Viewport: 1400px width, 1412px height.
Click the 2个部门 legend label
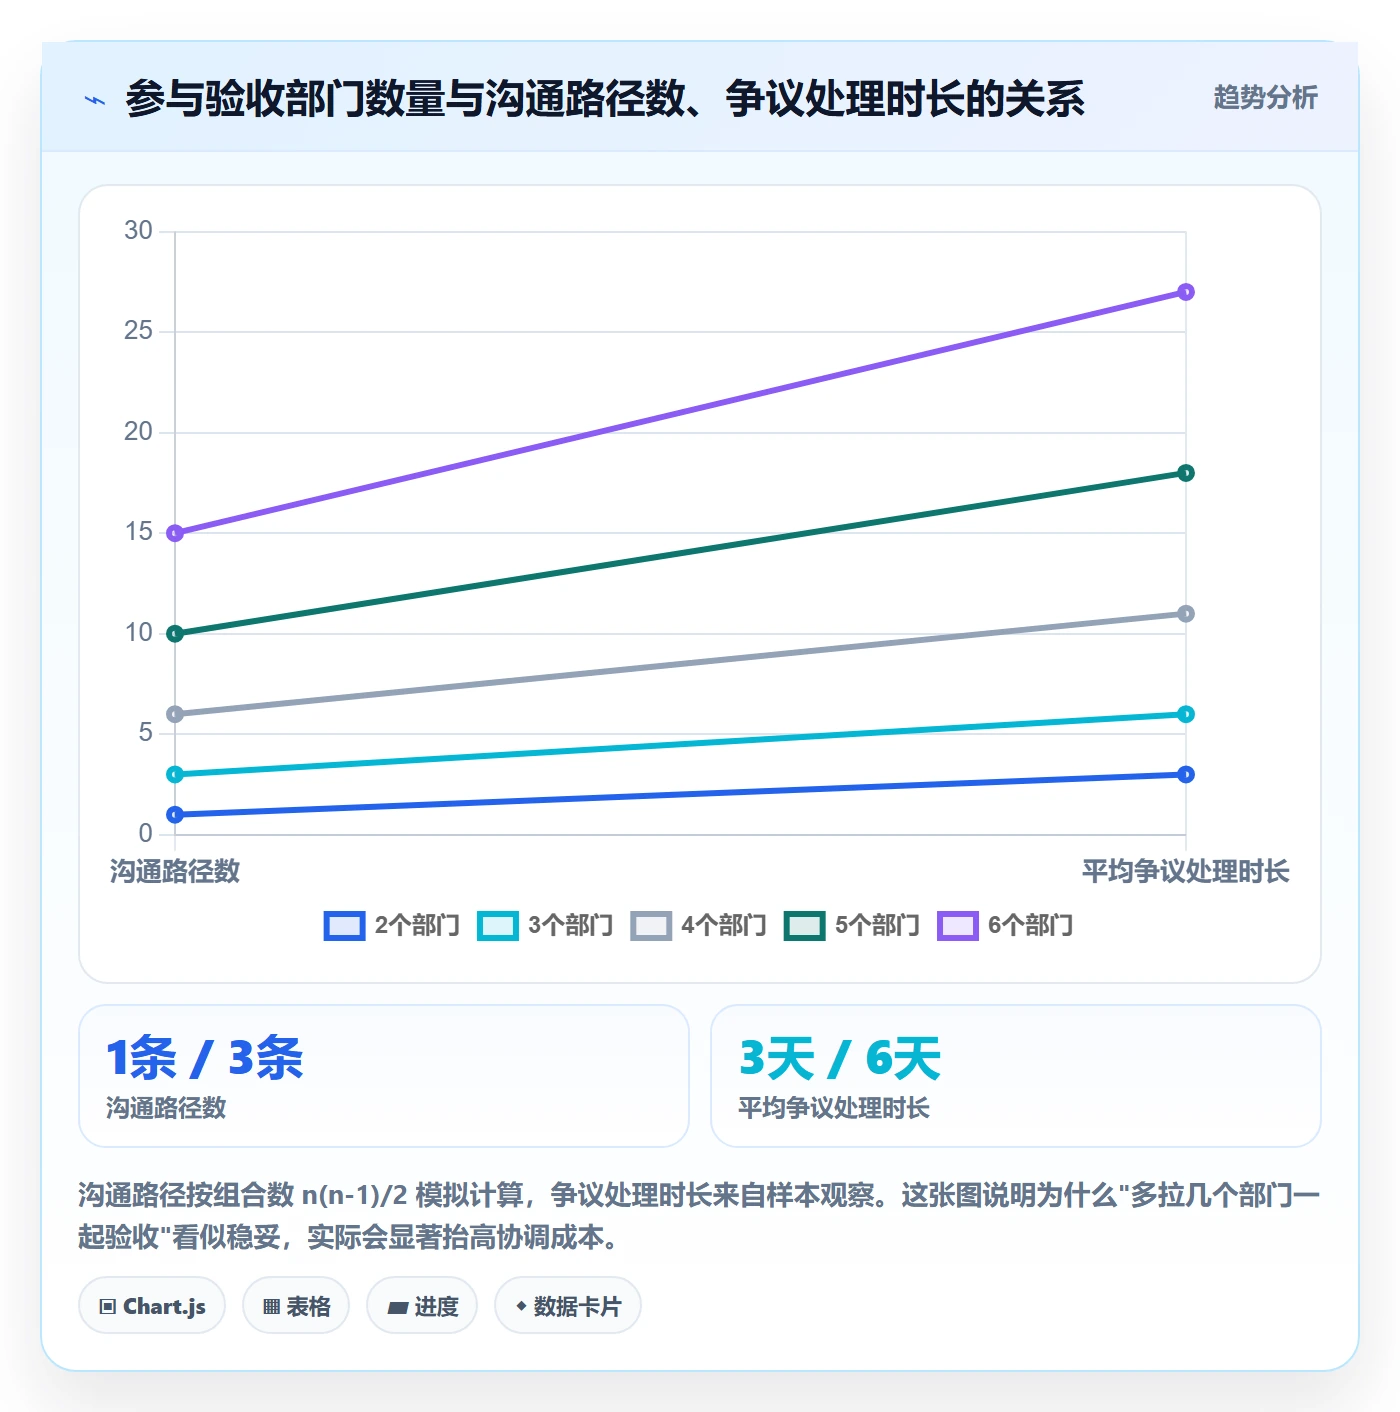tap(417, 926)
